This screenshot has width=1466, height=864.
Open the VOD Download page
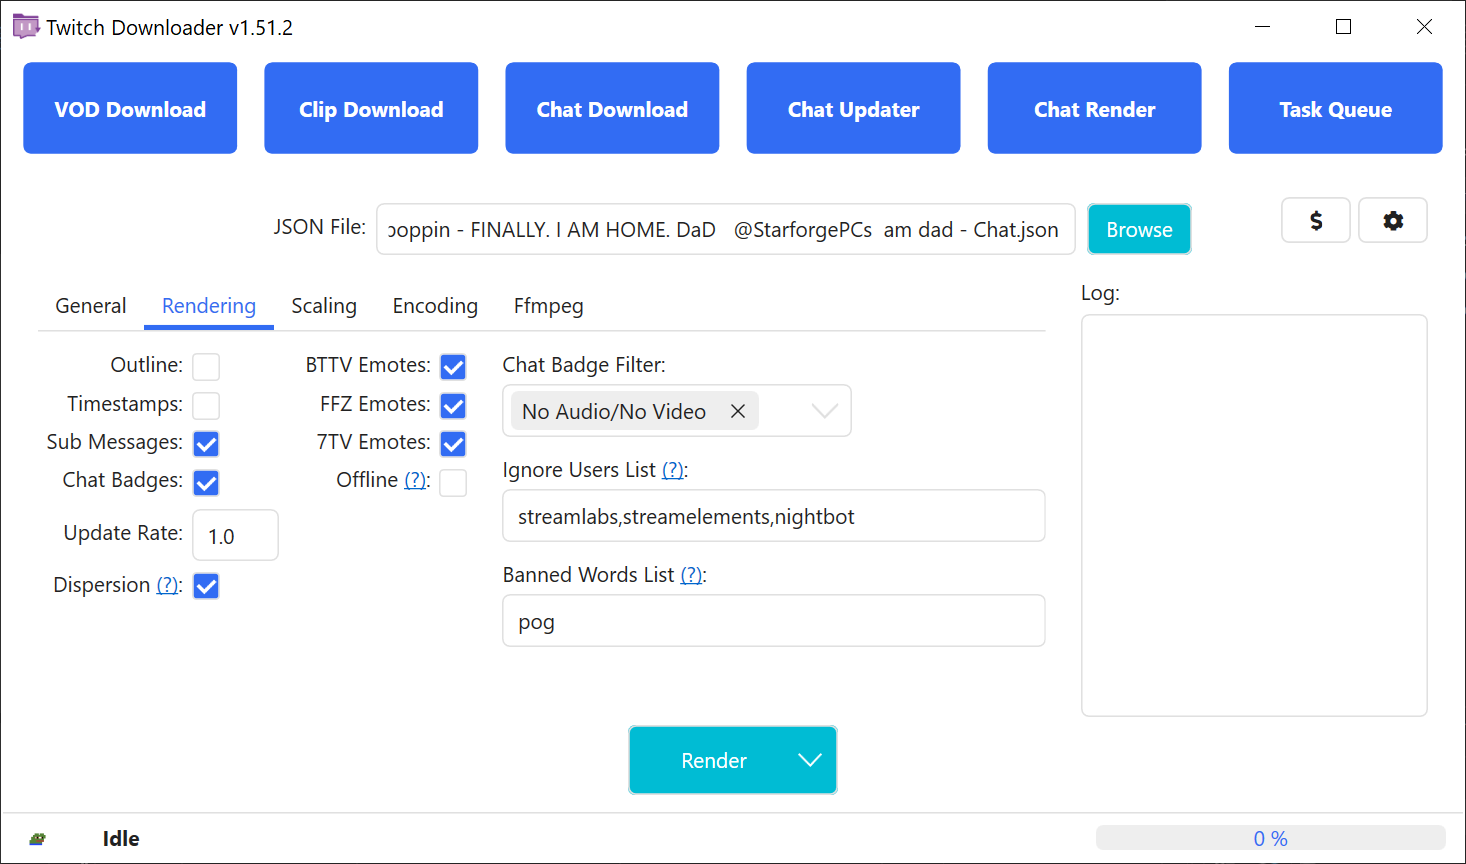tap(130, 108)
